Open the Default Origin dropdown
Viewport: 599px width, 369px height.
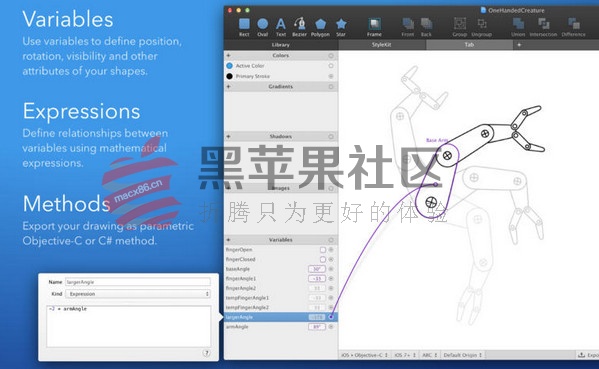tap(462, 355)
